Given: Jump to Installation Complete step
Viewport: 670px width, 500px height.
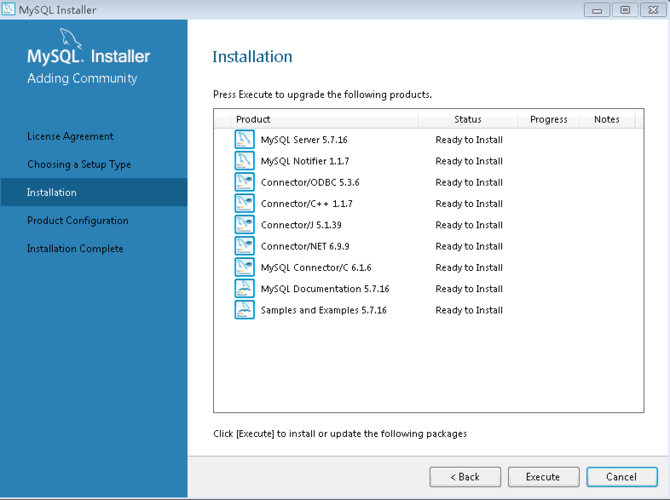Looking at the screenshot, I should [75, 249].
